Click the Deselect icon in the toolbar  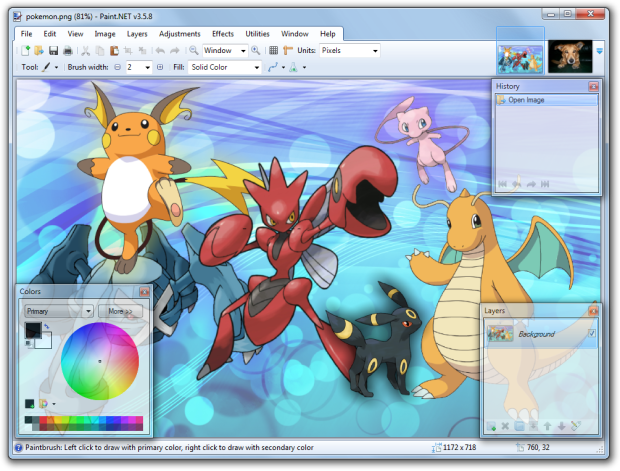pos(142,50)
